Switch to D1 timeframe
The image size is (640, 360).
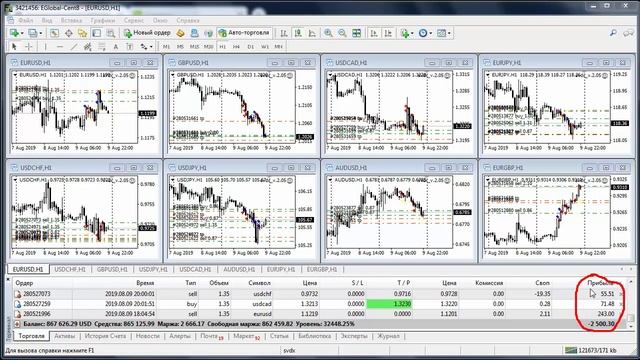coord(251,47)
